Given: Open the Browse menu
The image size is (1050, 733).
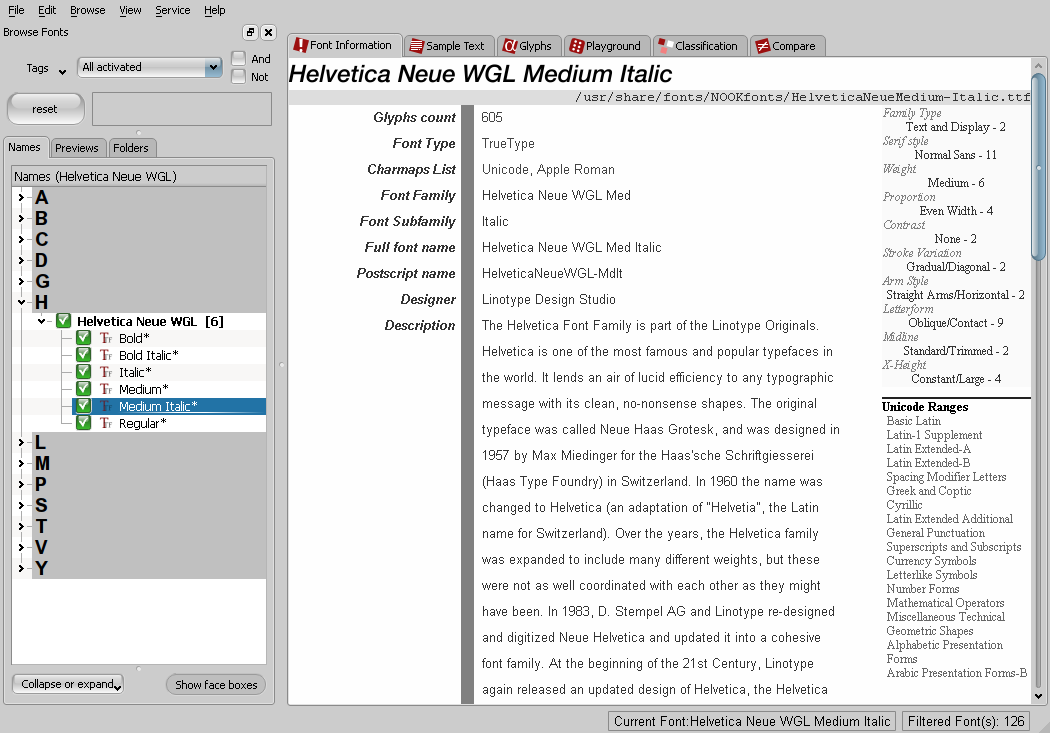Looking at the screenshot, I should 88,10.
